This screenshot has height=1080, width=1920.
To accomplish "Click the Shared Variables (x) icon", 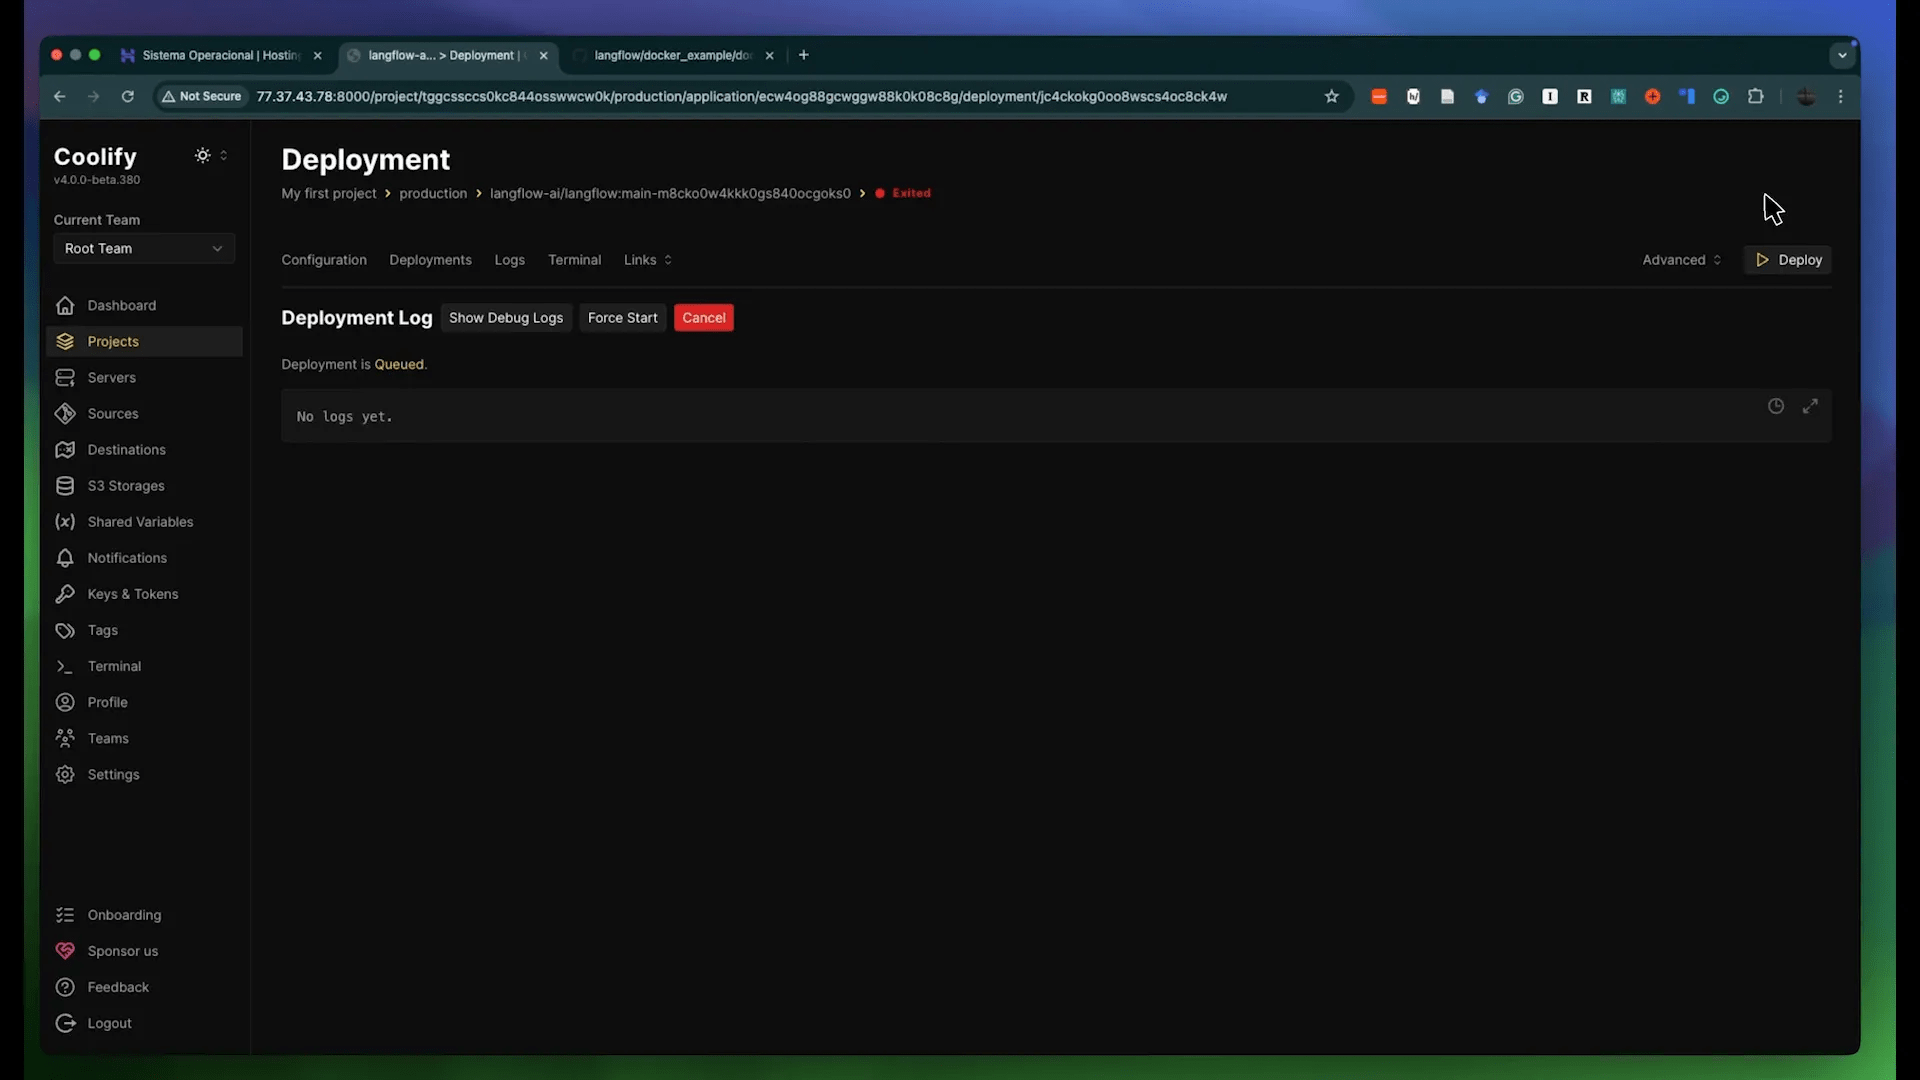I will (65, 521).
